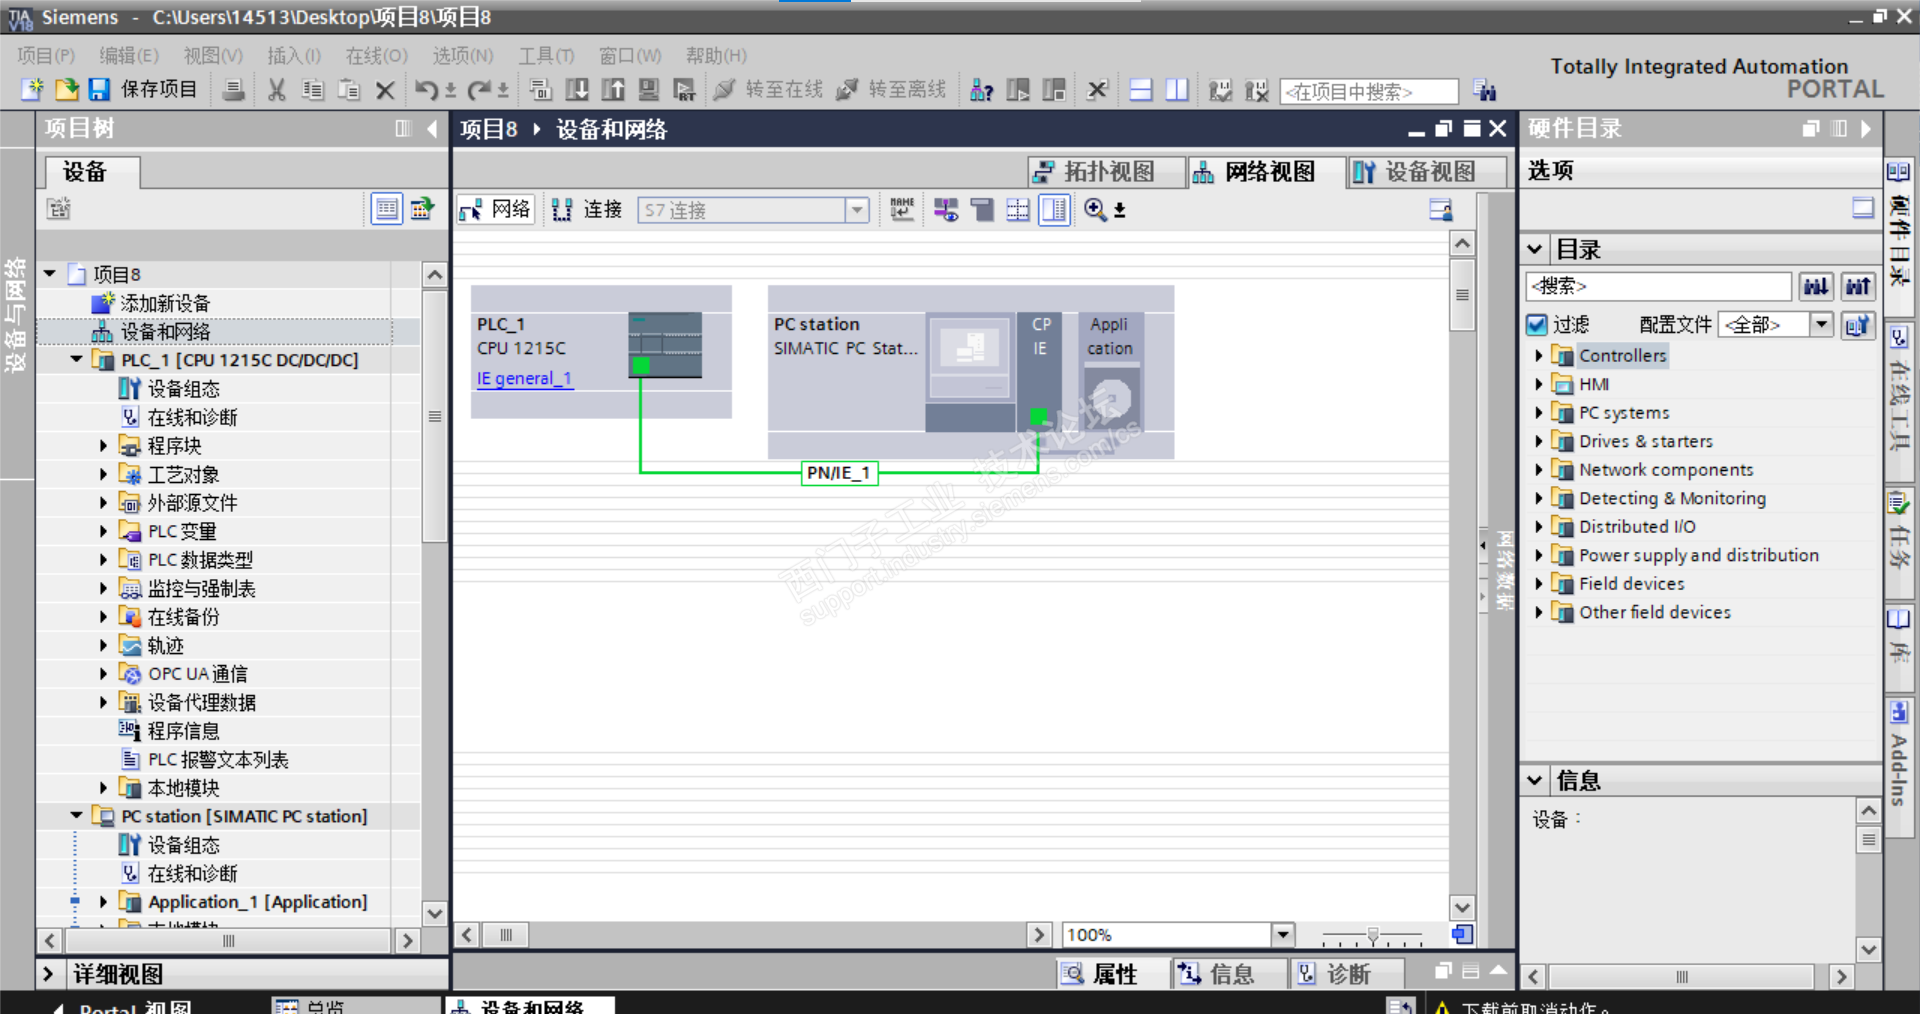The height and width of the screenshot is (1014, 1920).
Task: Select PN/IE_1 network label
Action: [x=839, y=473]
